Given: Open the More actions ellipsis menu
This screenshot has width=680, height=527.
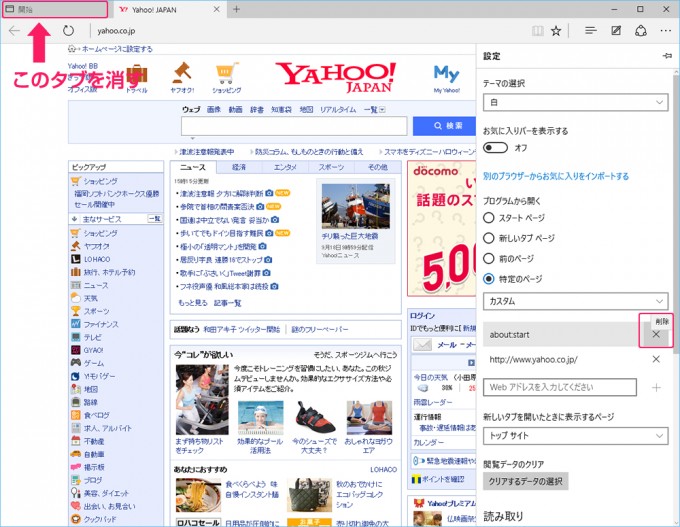Looking at the screenshot, I should [666, 30].
